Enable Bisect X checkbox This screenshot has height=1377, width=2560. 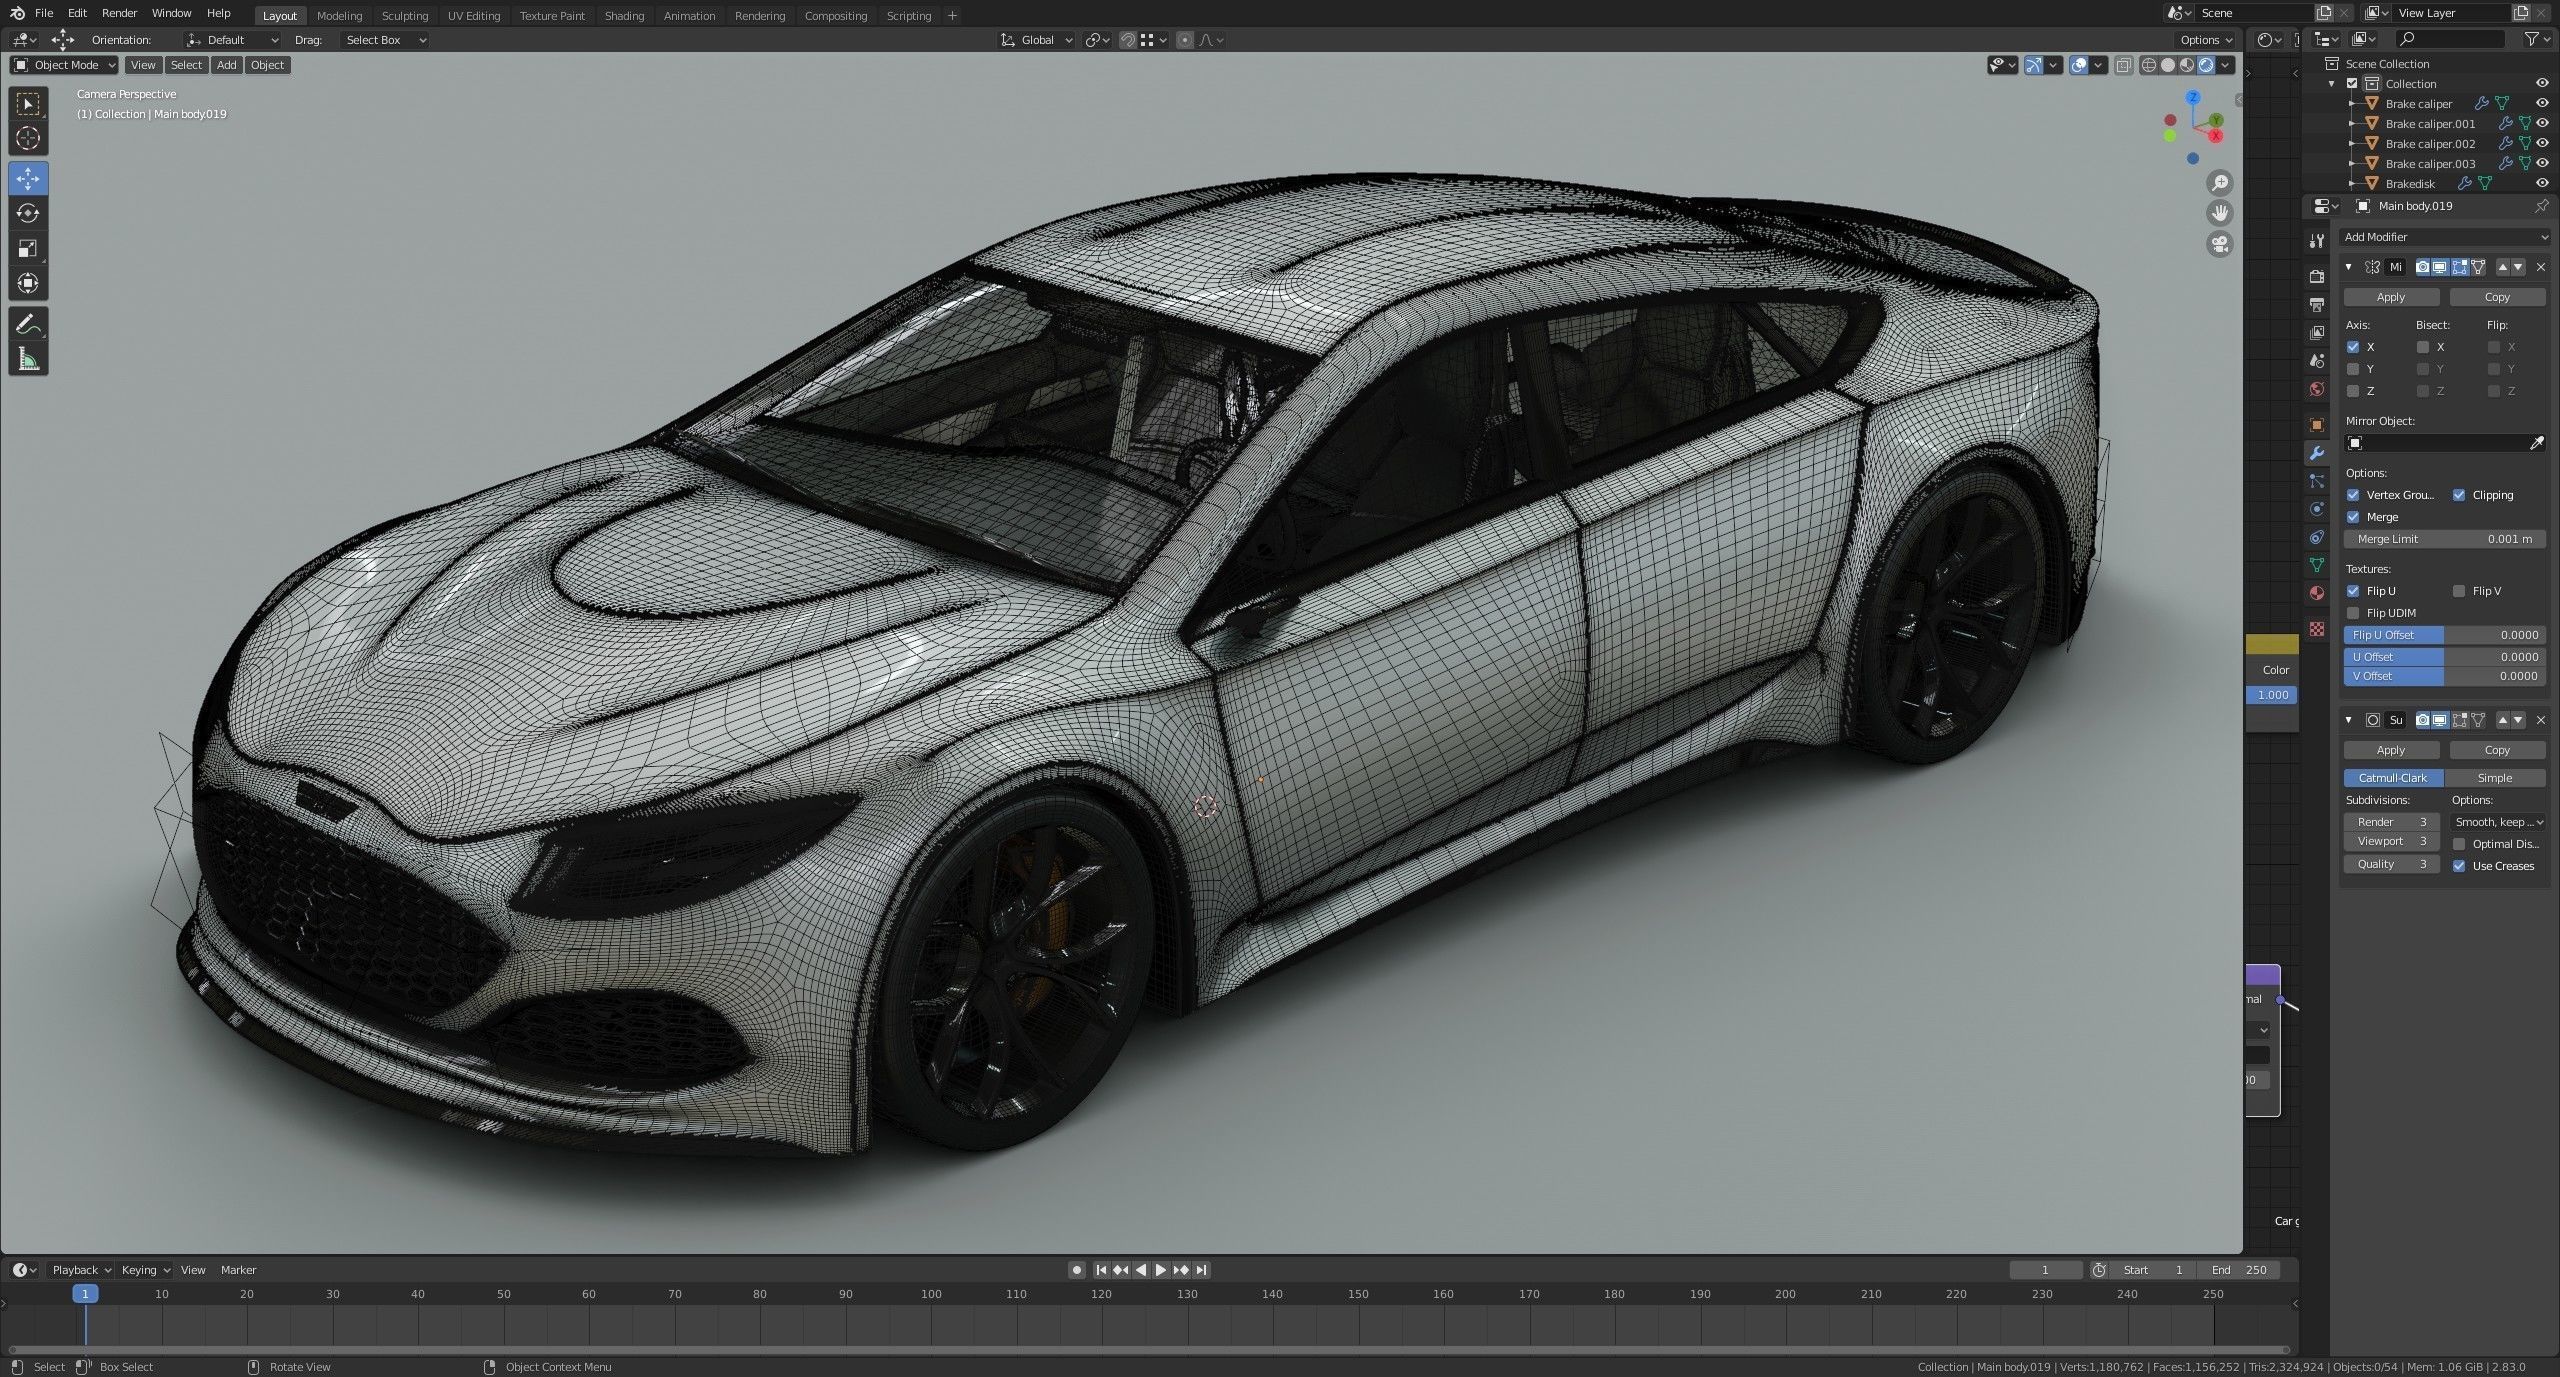(2422, 347)
